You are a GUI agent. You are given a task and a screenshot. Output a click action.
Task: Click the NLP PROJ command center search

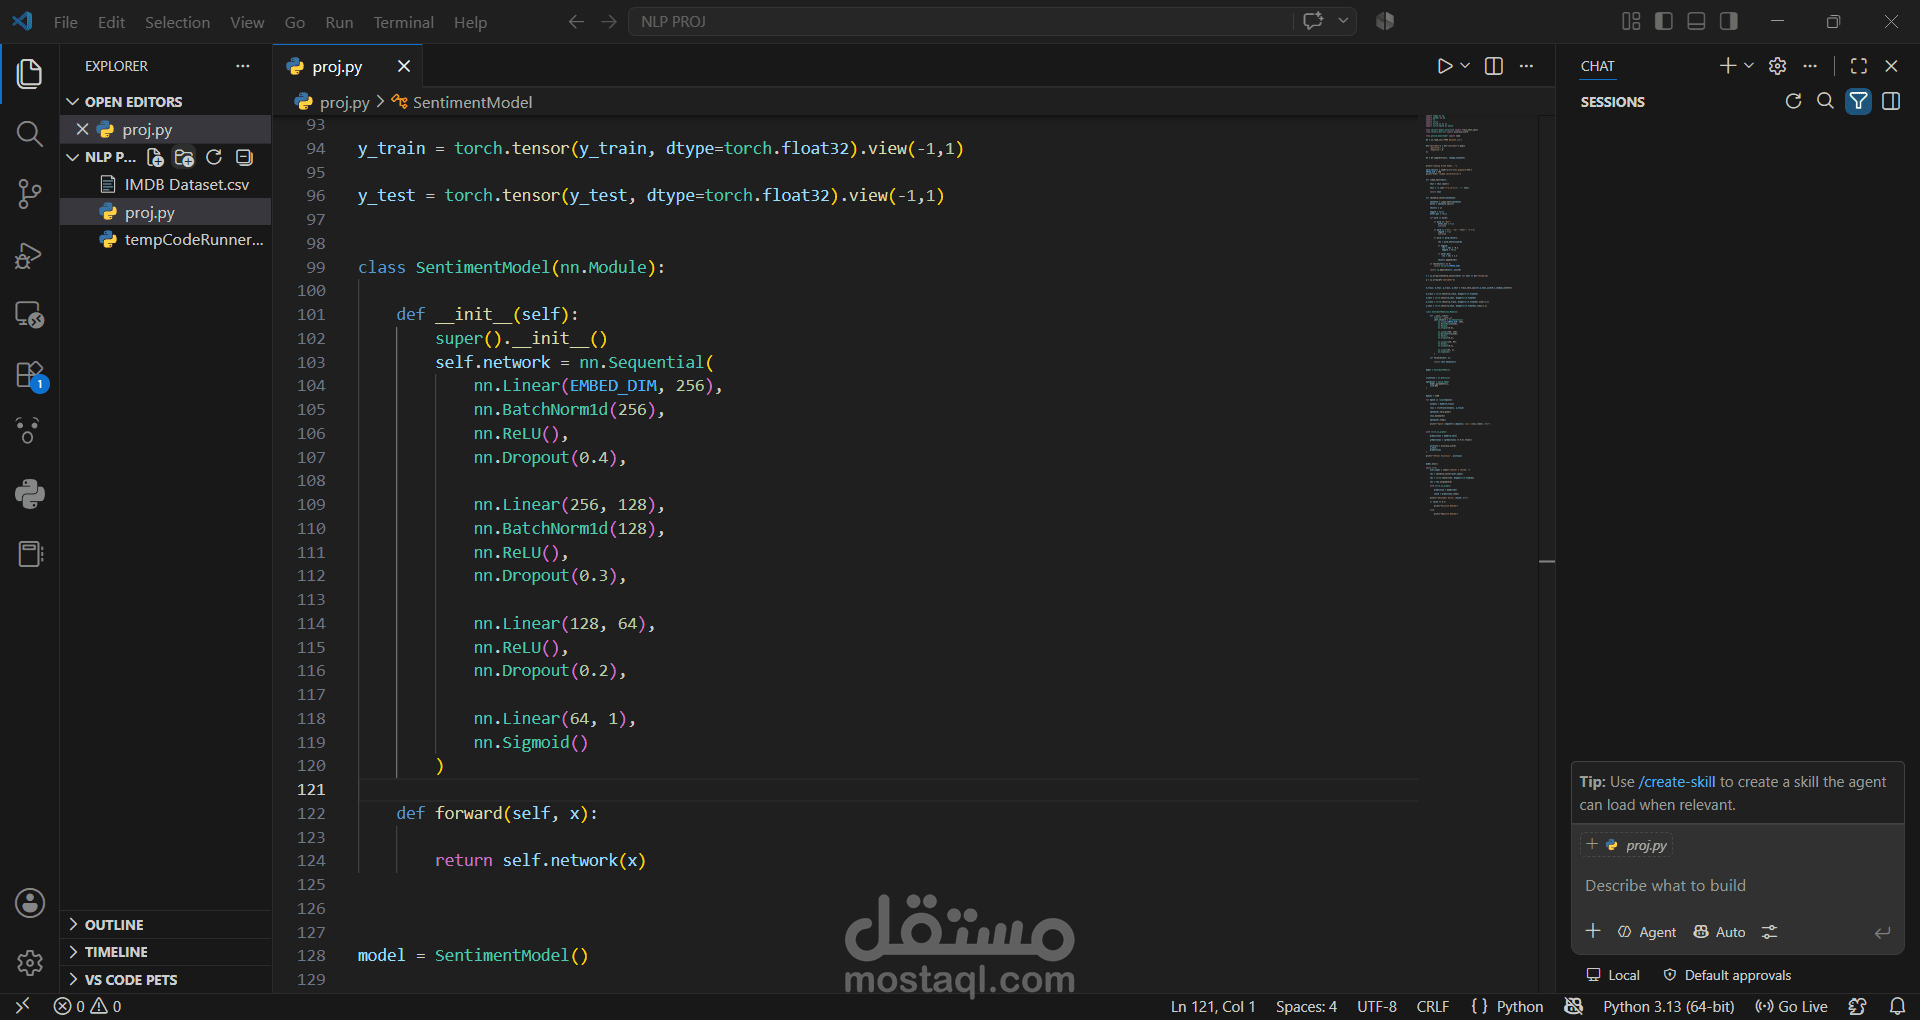click(x=960, y=21)
